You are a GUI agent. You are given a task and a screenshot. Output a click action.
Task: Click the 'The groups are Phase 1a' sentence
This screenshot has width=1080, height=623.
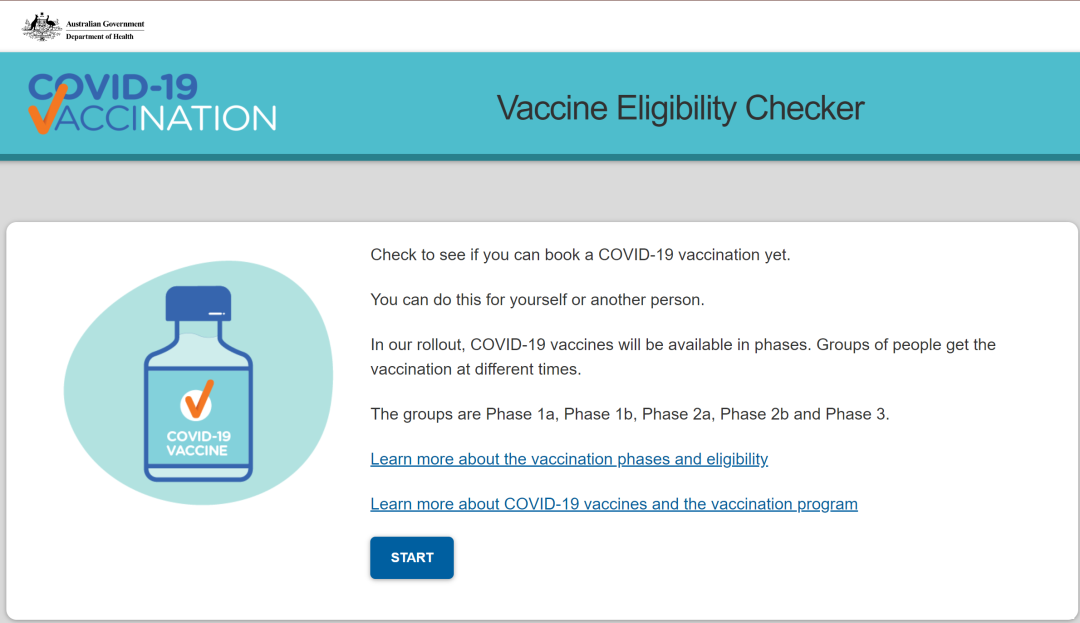[x=630, y=414]
